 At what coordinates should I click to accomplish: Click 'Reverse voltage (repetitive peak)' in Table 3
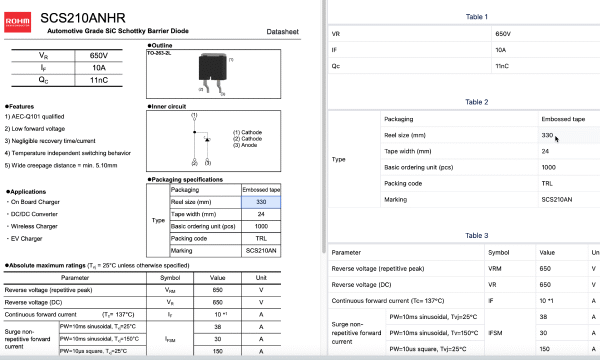[x=378, y=269]
